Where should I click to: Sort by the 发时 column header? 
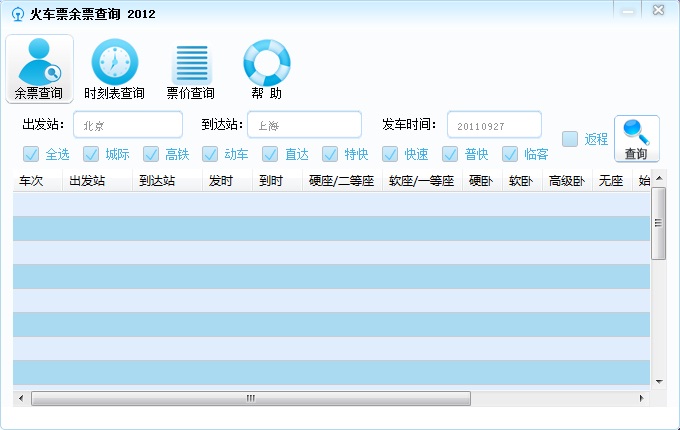[228, 181]
